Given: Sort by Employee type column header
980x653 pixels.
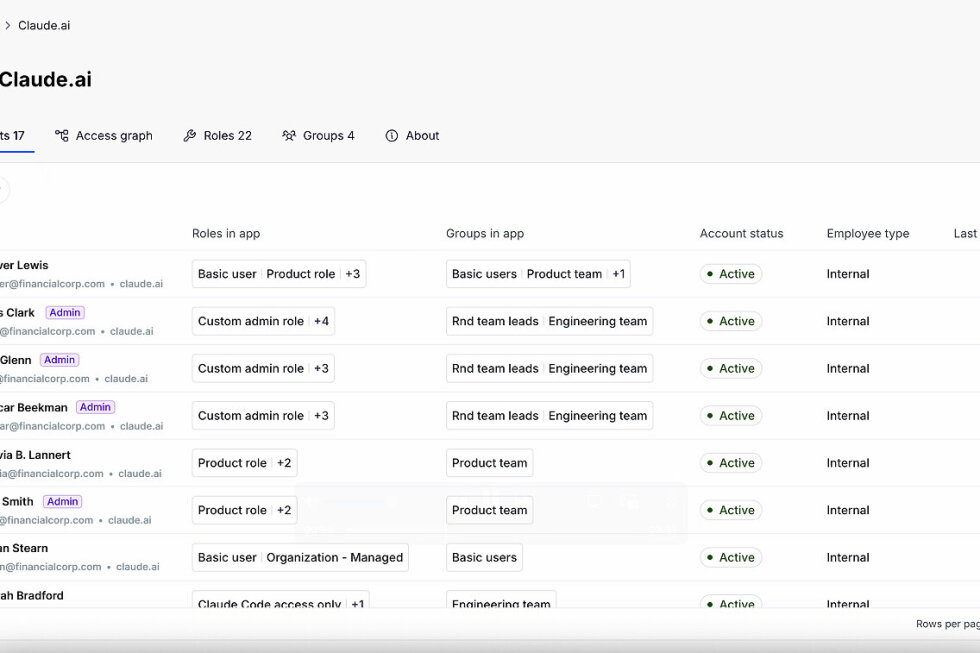Looking at the screenshot, I should pyautogui.click(x=868, y=234).
